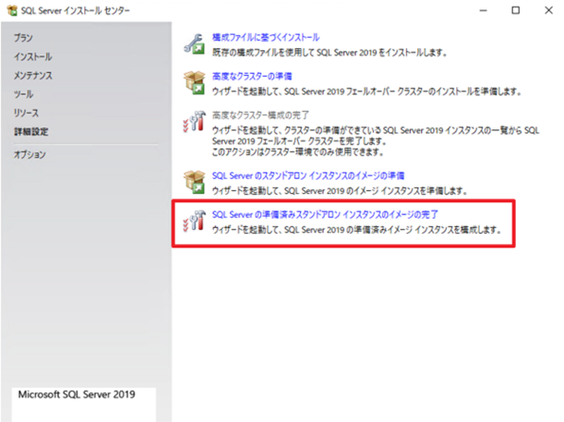Click the box icon beside スタンドアロン インスタンスのイメージの準備
Viewport: 564px width, 422px height.
(194, 182)
